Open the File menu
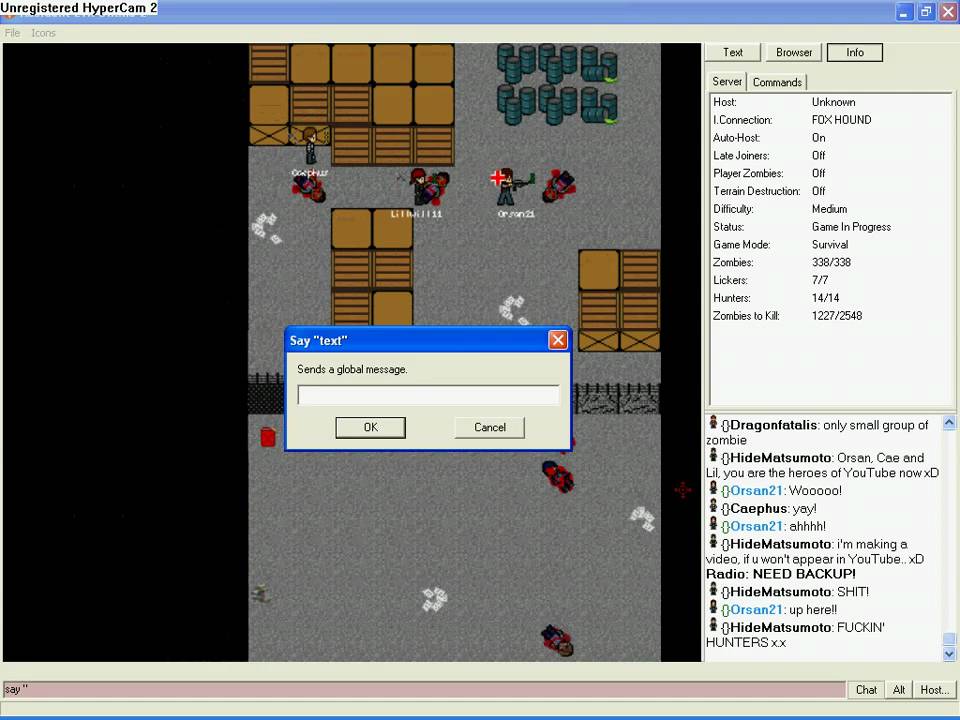Screen dimensions: 960x720 [12, 33]
